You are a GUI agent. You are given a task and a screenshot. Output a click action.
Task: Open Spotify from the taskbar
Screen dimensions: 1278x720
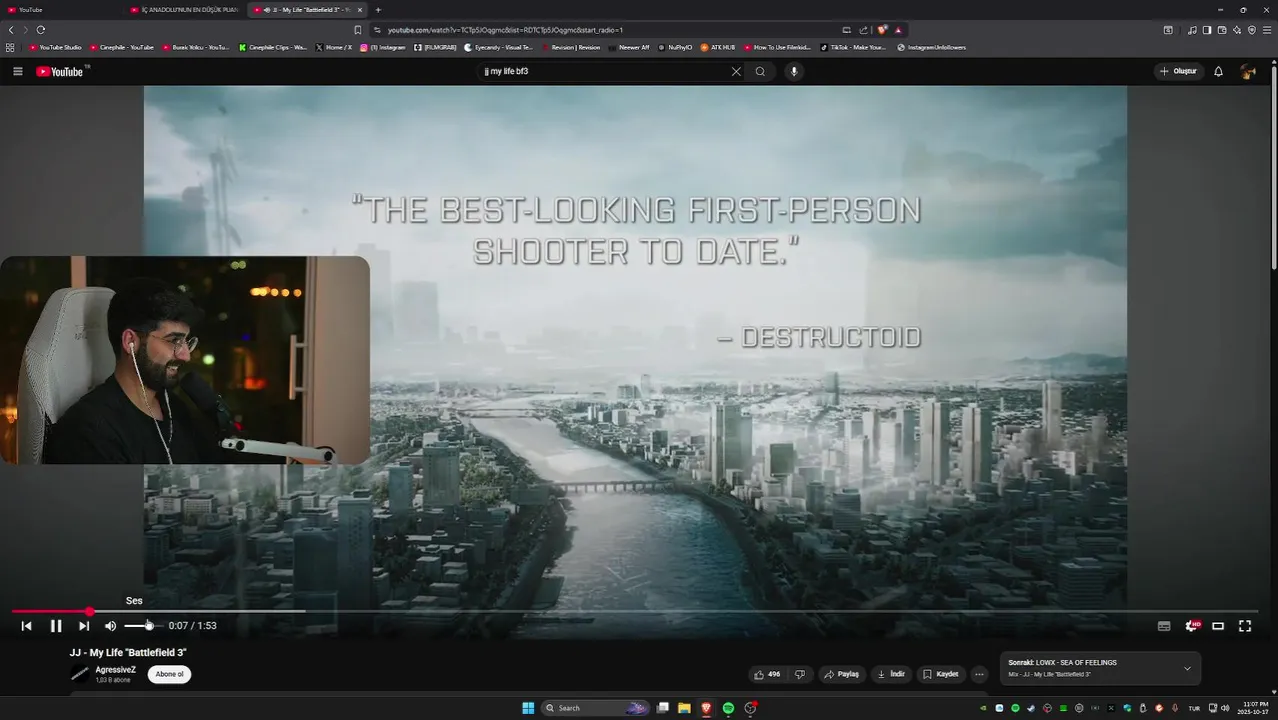pos(728,708)
